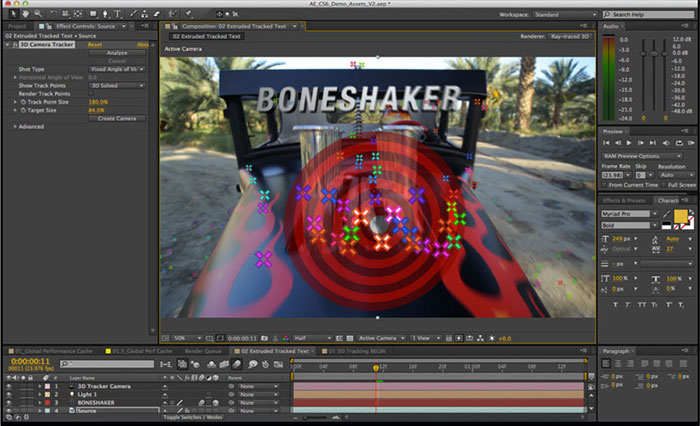The width and height of the screenshot is (700, 426).
Task: Click the 02 Extruded Tracked Text breadcrumb
Action: click(206, 37)
